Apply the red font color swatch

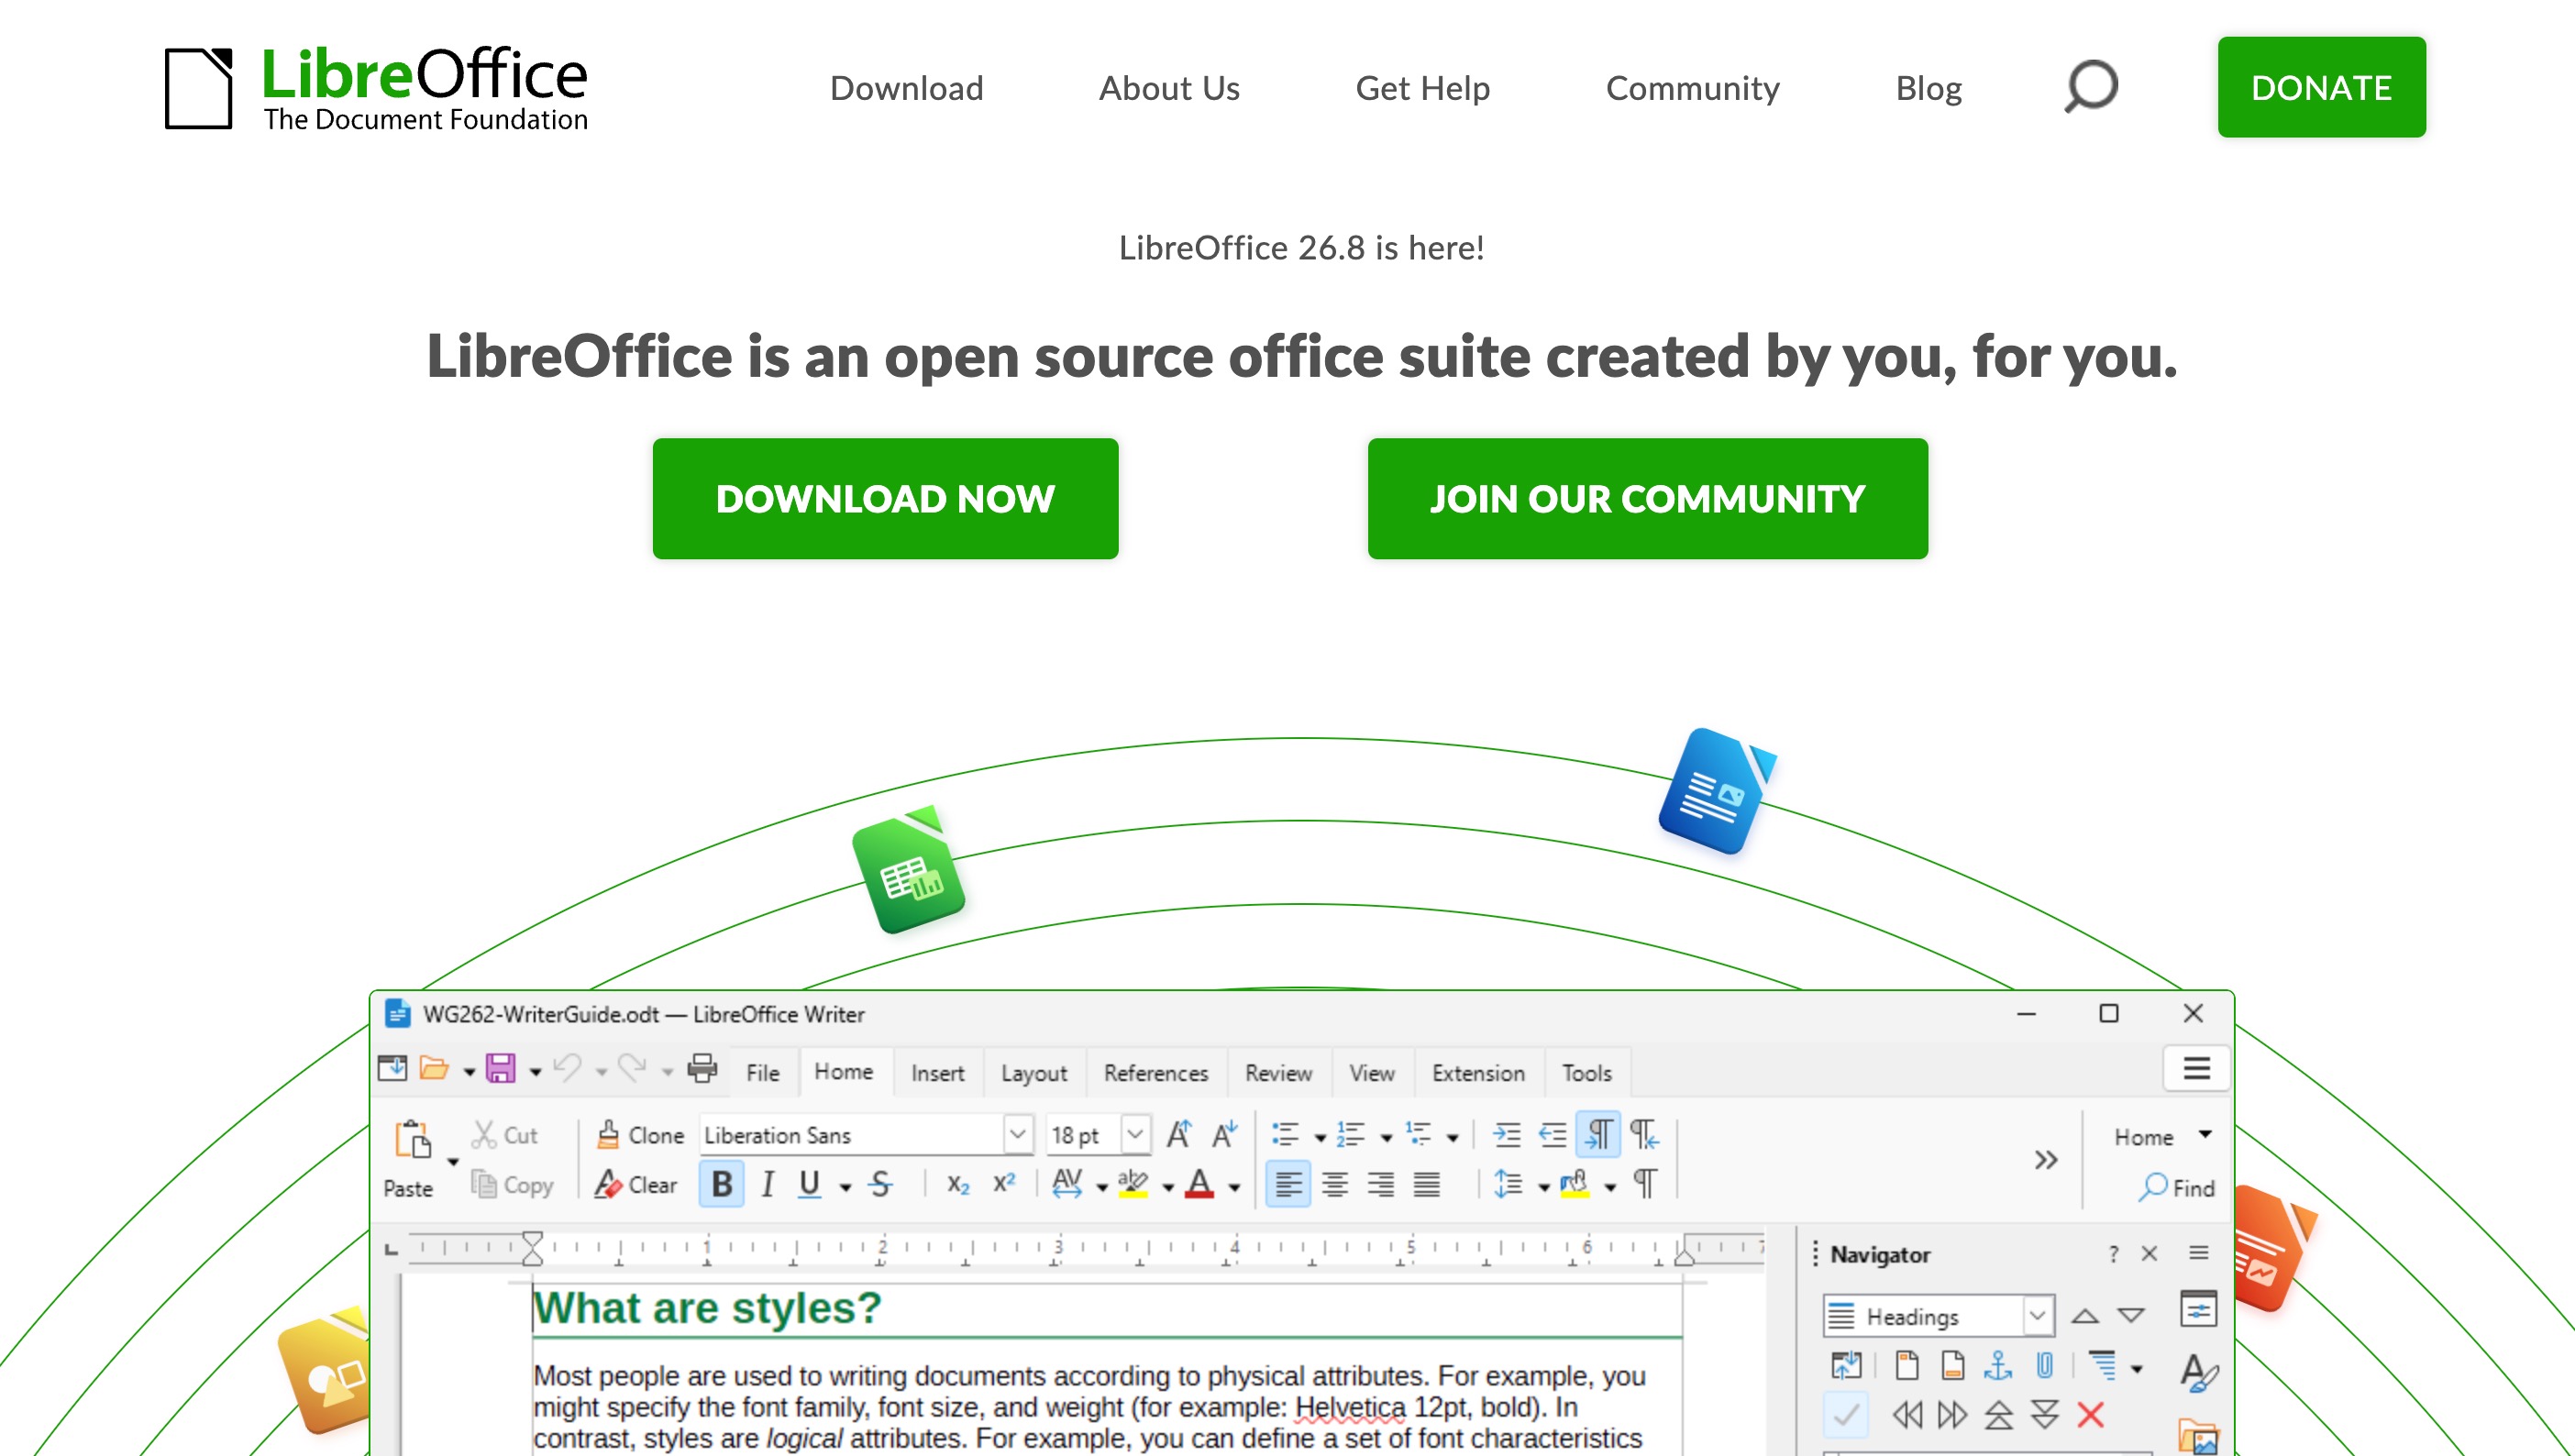coord(1199,1185)
